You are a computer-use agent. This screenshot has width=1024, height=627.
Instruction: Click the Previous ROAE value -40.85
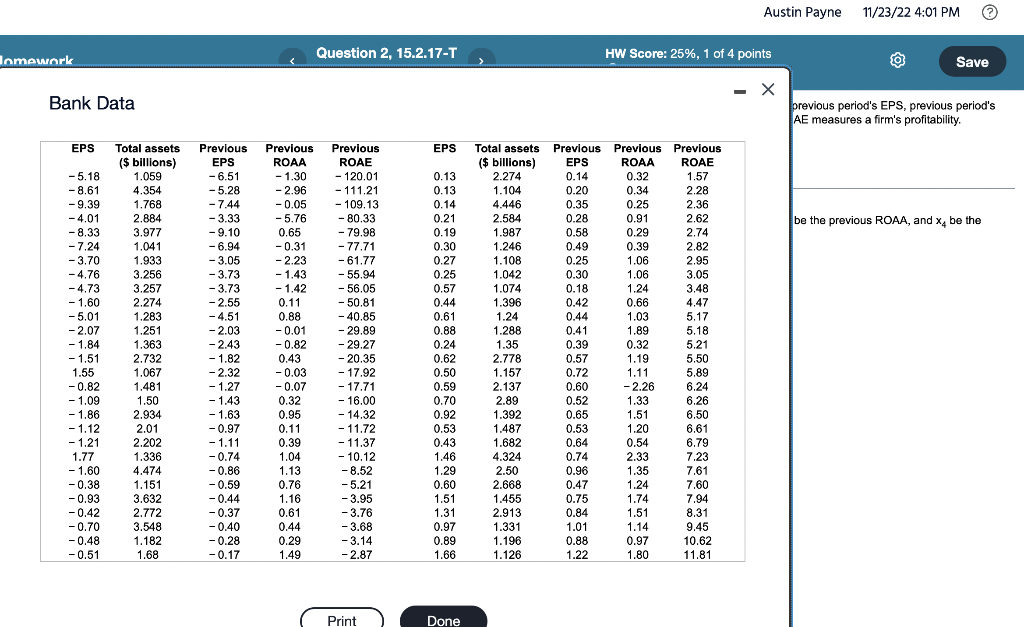coord(357,317)
